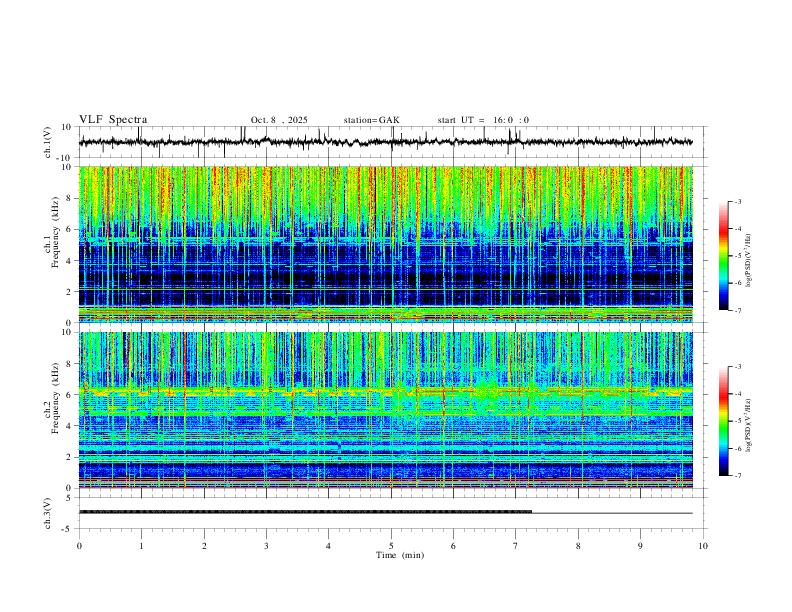792x612 pixels.
Task: Click time axis tick label '5'
Action: coord(391,546)
